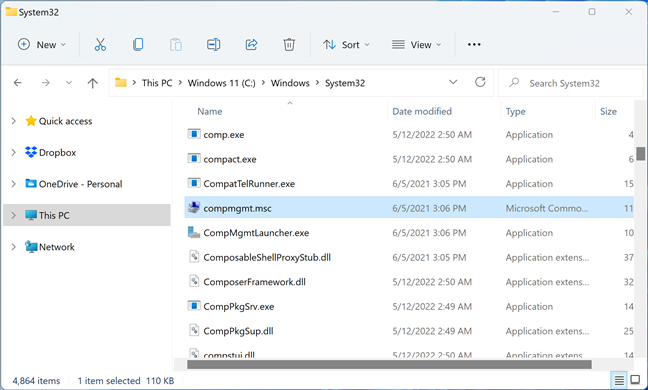The height and width of the screenshot is (390, 648).
Task: Click the '4,864 items' status text
Action: click(x=36, y=380)
